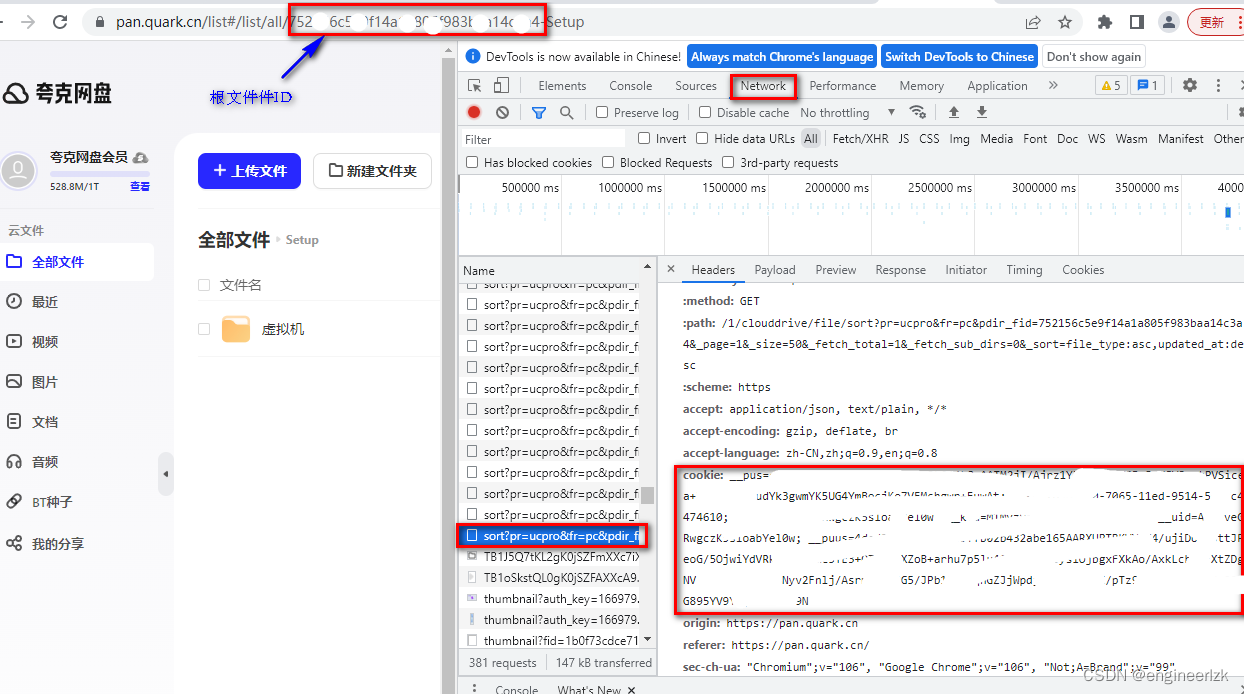1244x694 pixels.
Task: Open network conditions wifi icon
Action: pos(917,113)
